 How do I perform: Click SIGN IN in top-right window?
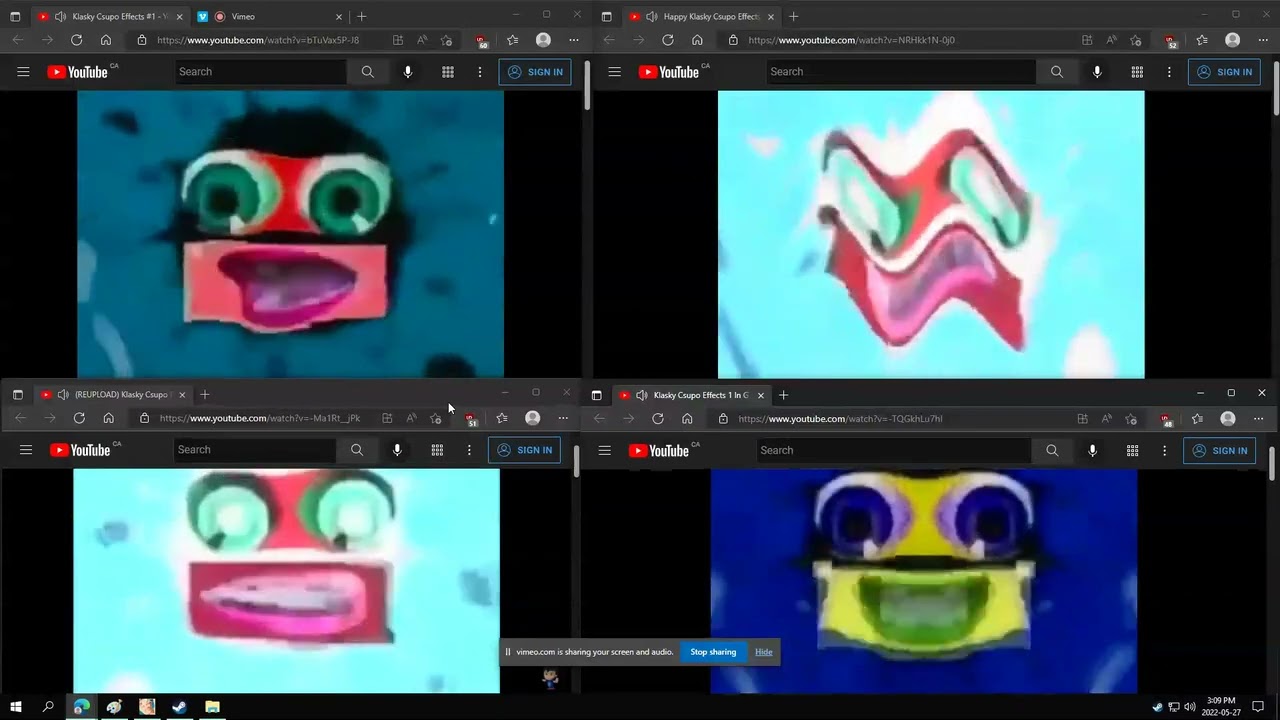[1224, 72]
